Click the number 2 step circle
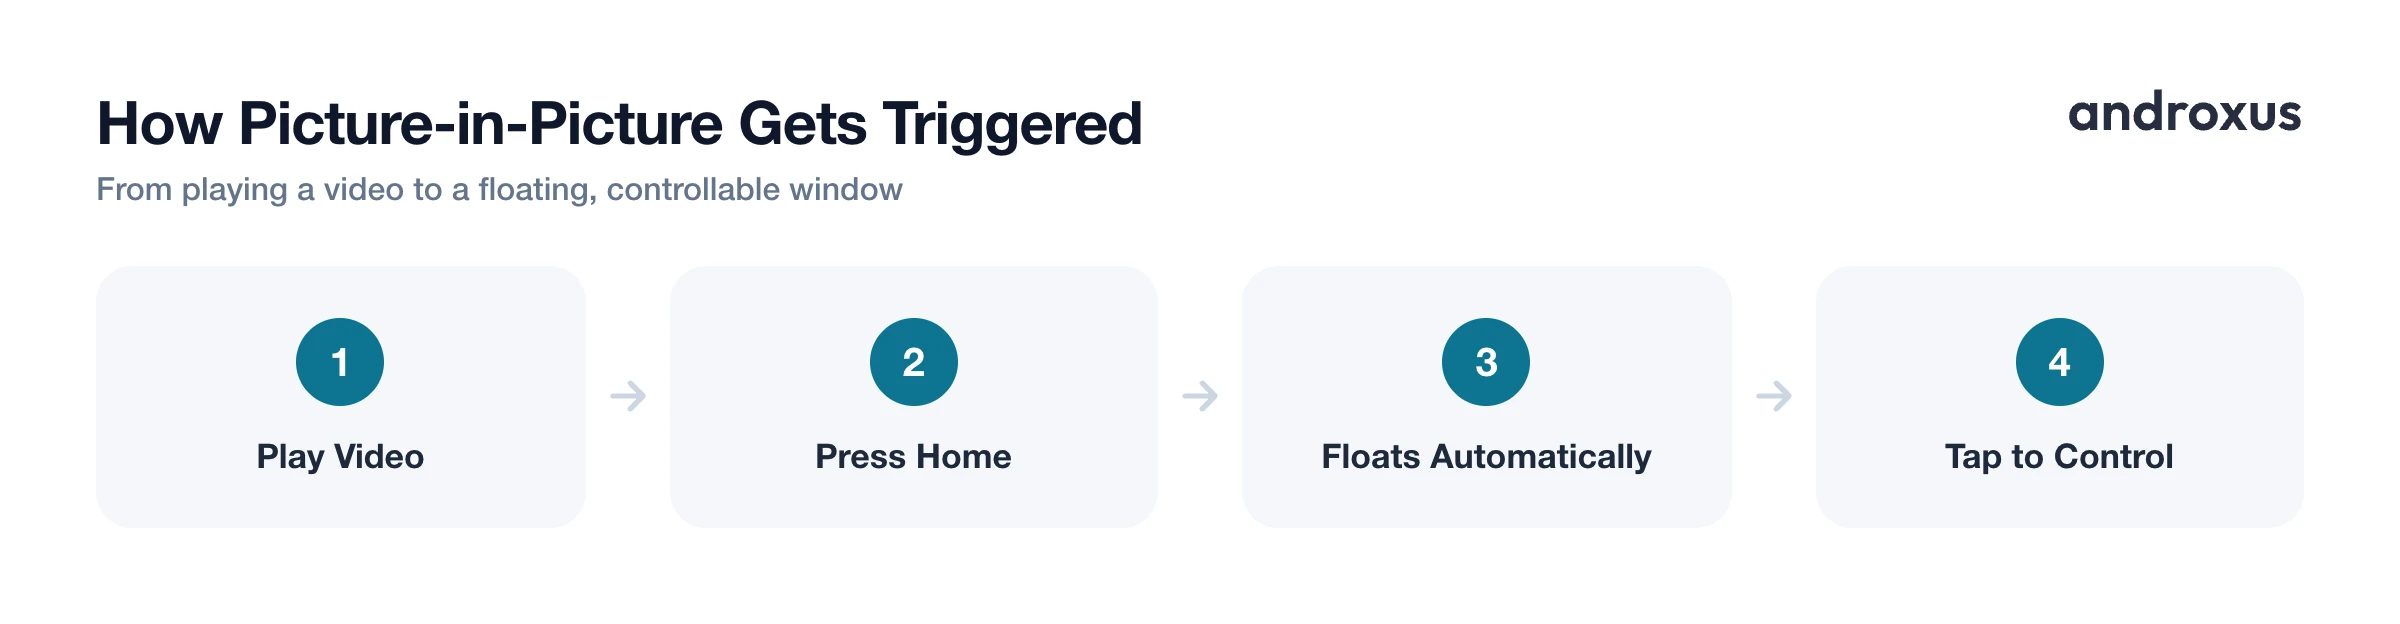Viewport: 2400px width, 624px height. pos(914,362)
